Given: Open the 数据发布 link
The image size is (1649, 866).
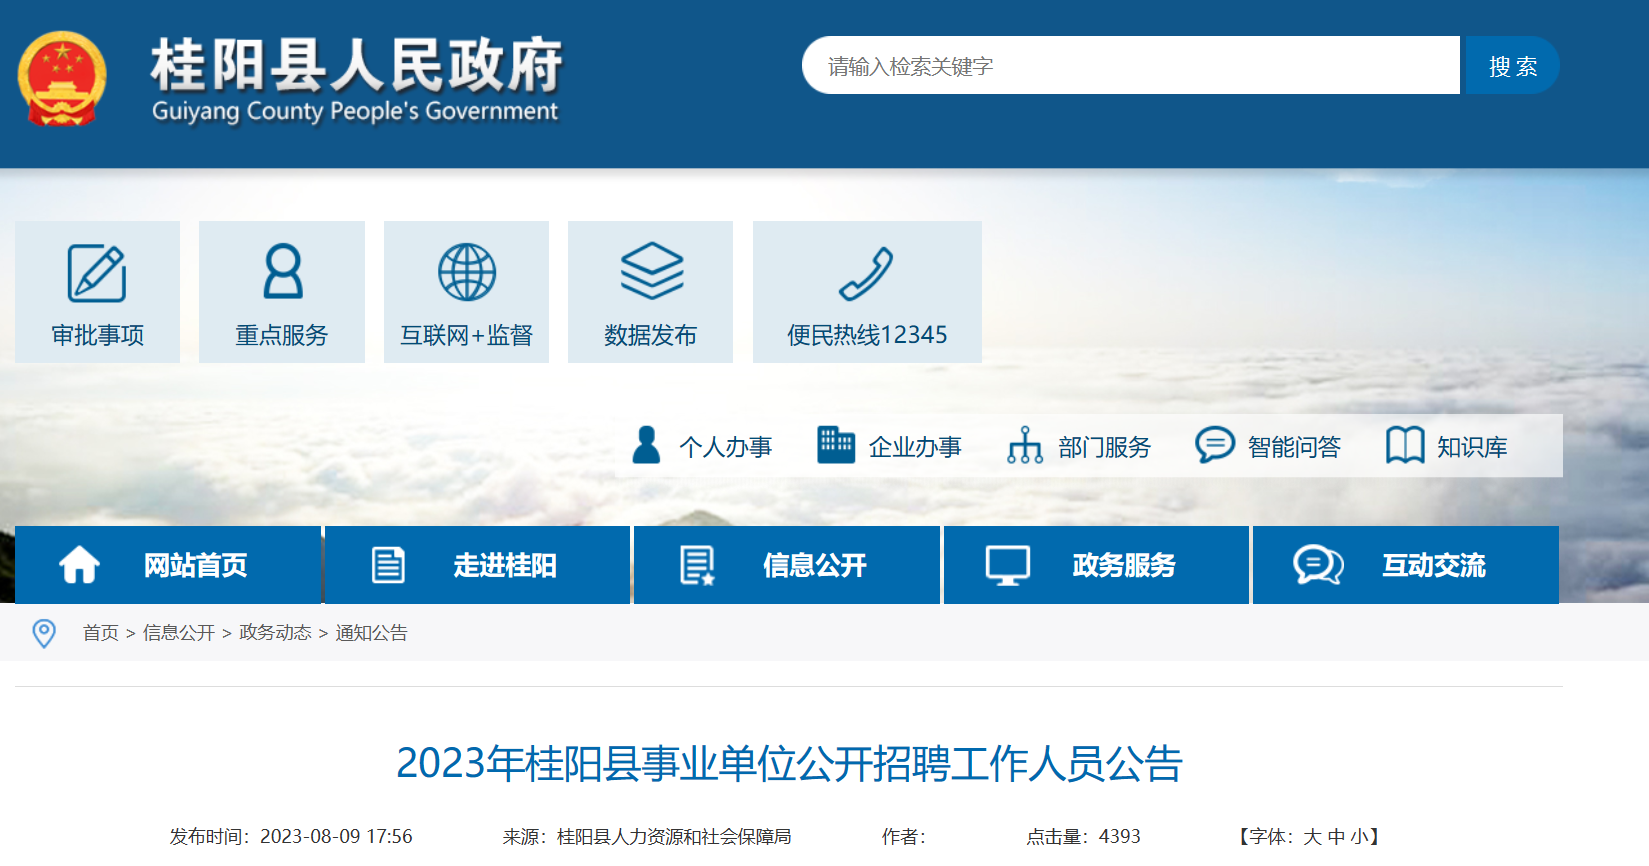Looking at the screenshot, I should pyautogui.click(x=651, y=292).
